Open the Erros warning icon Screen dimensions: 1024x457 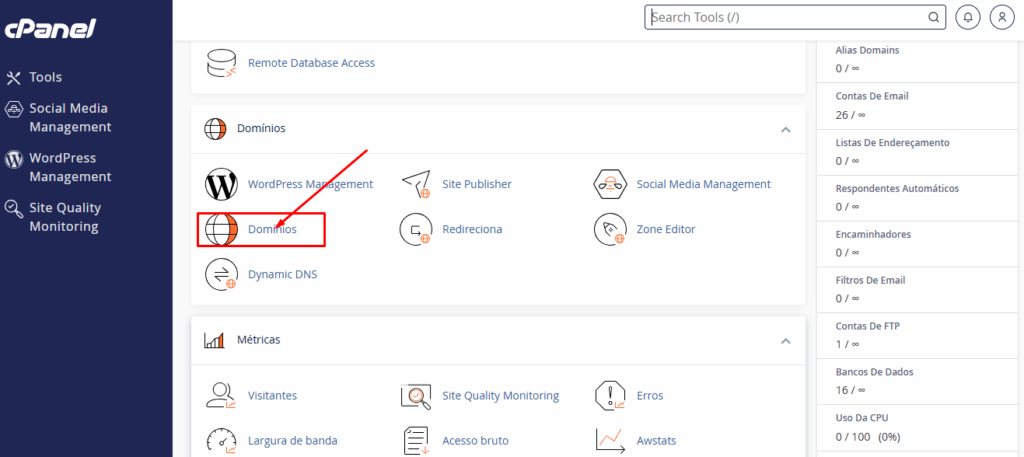(x=610, y=396)
